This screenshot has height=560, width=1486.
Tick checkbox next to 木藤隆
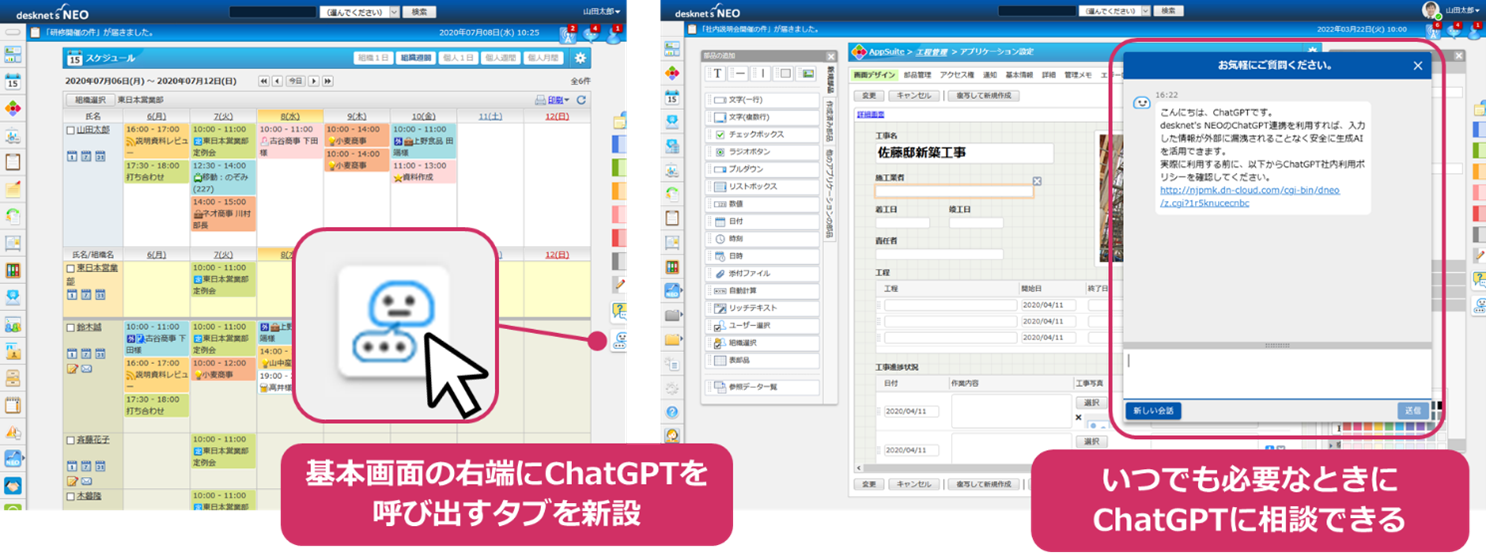pos(70,496)
